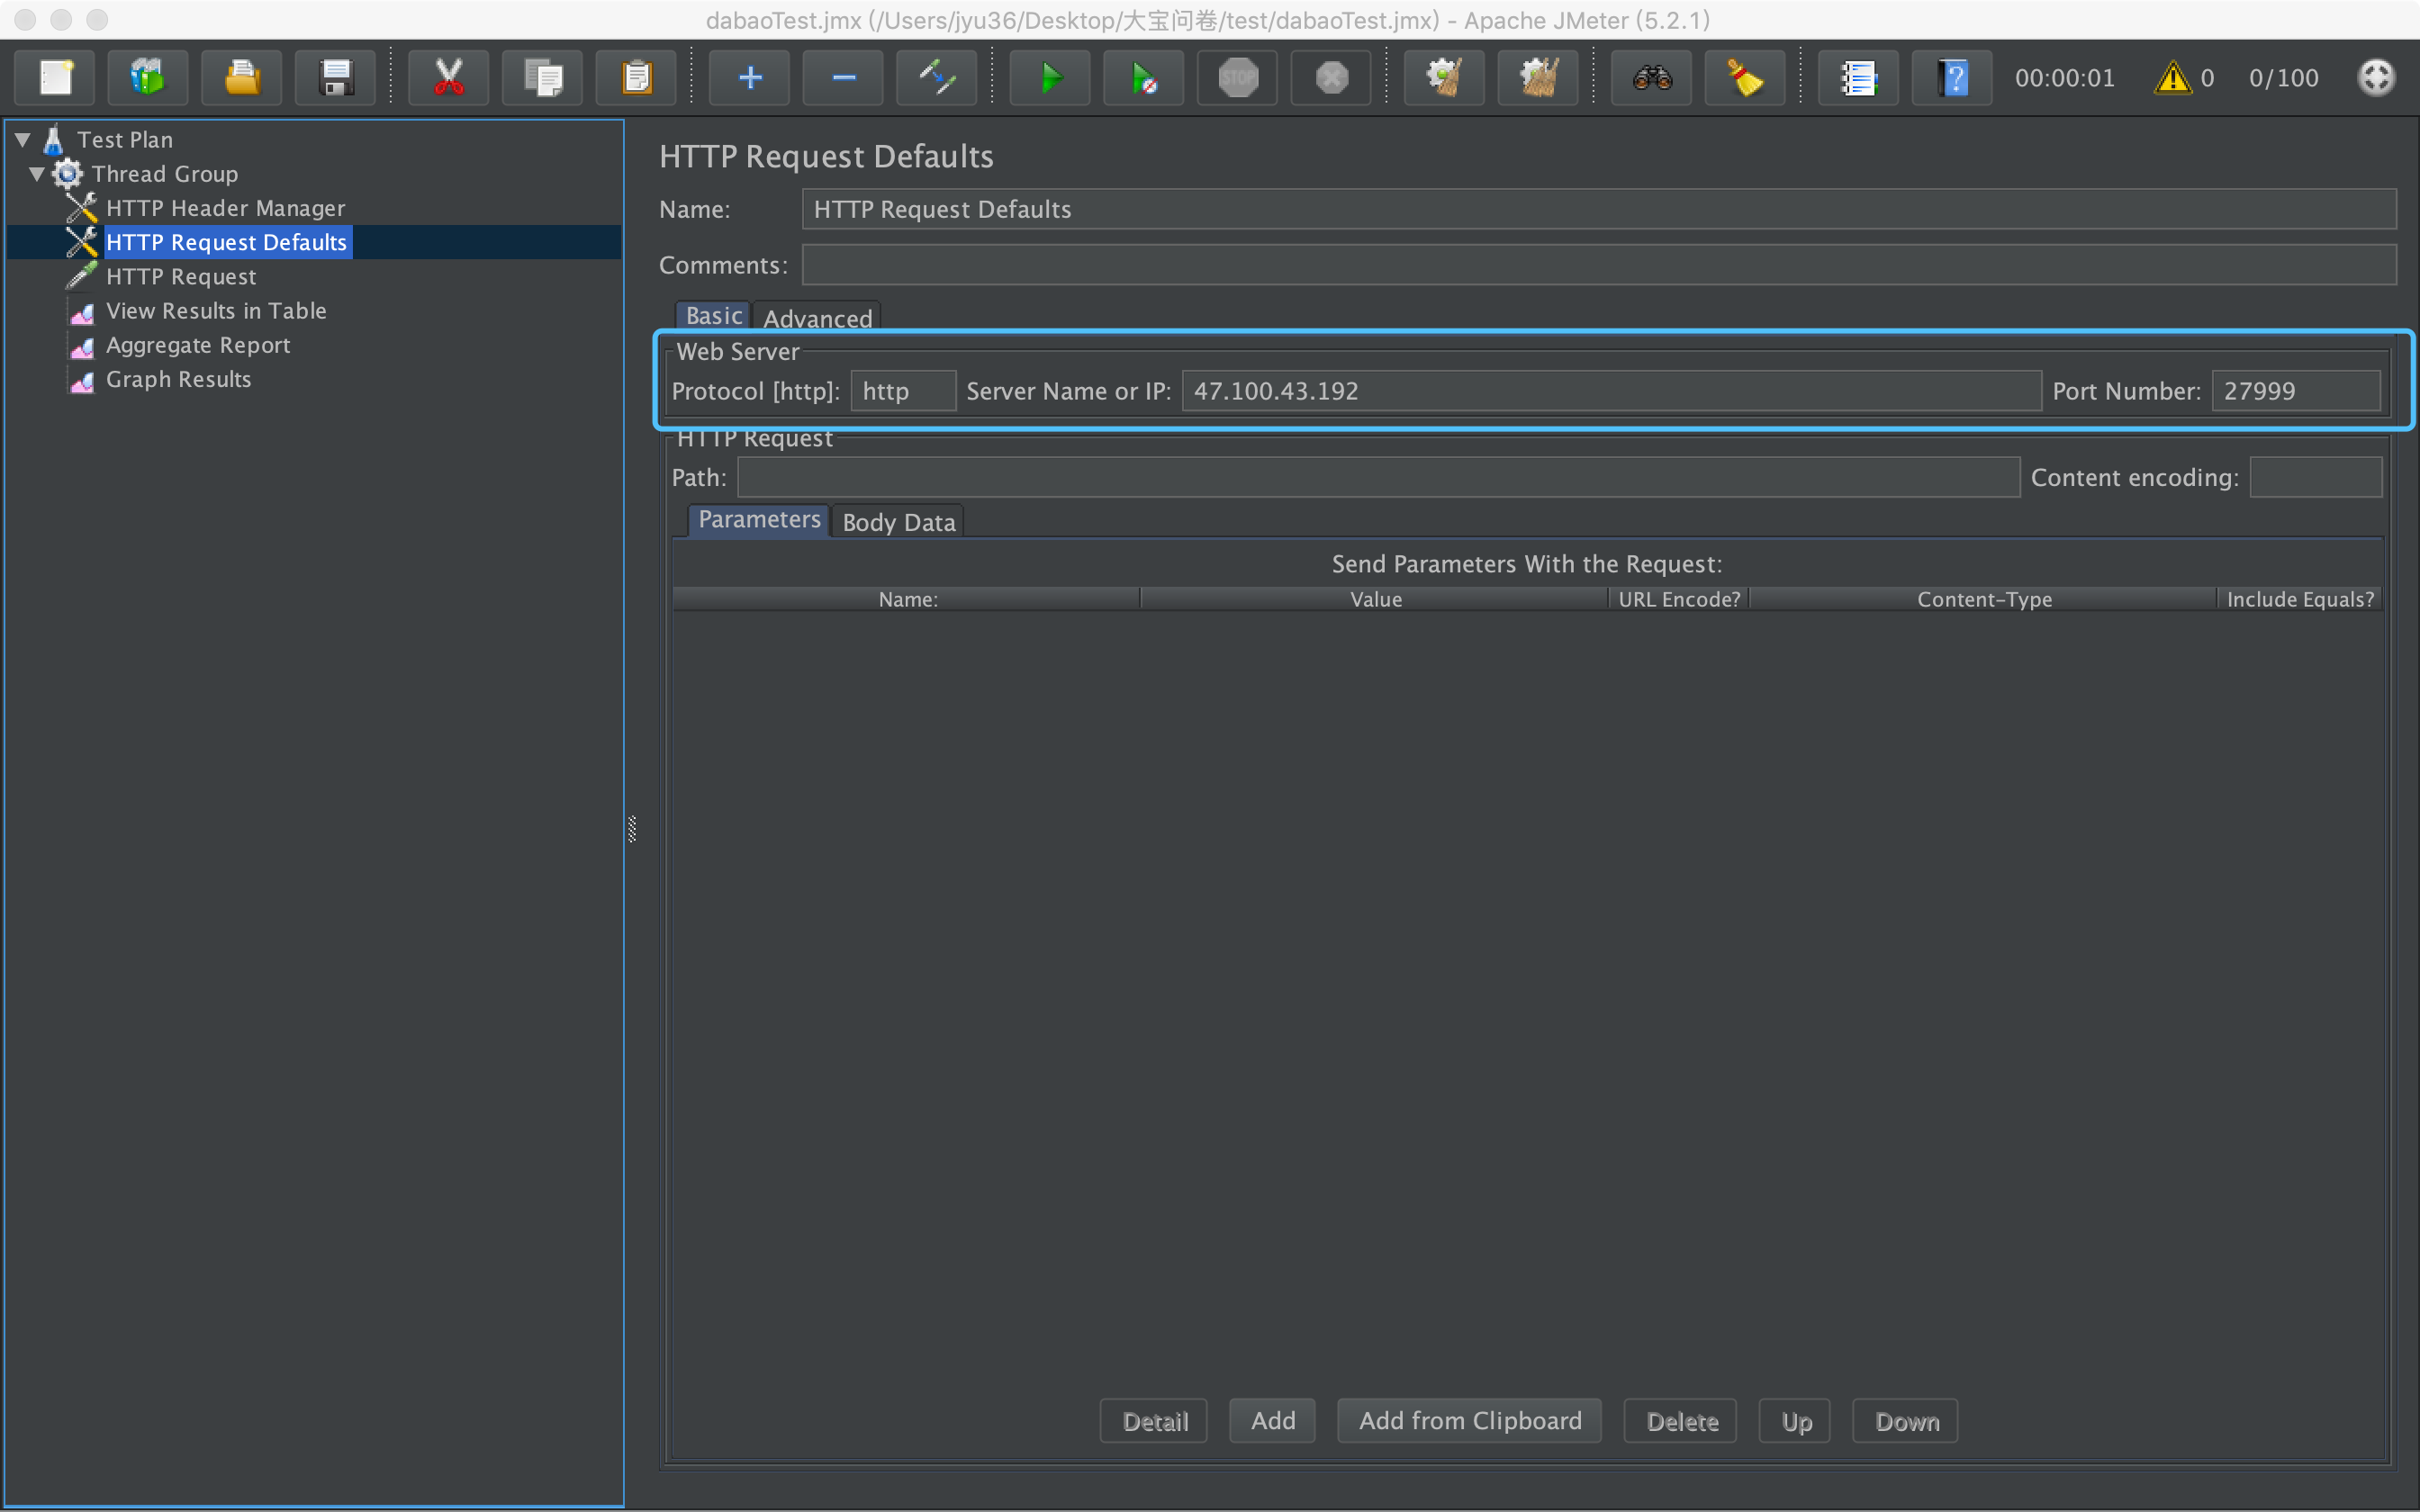The image size is (2420, 1512).
Task: Click the 0/100 thread count label
Action: coord(2283,78)
